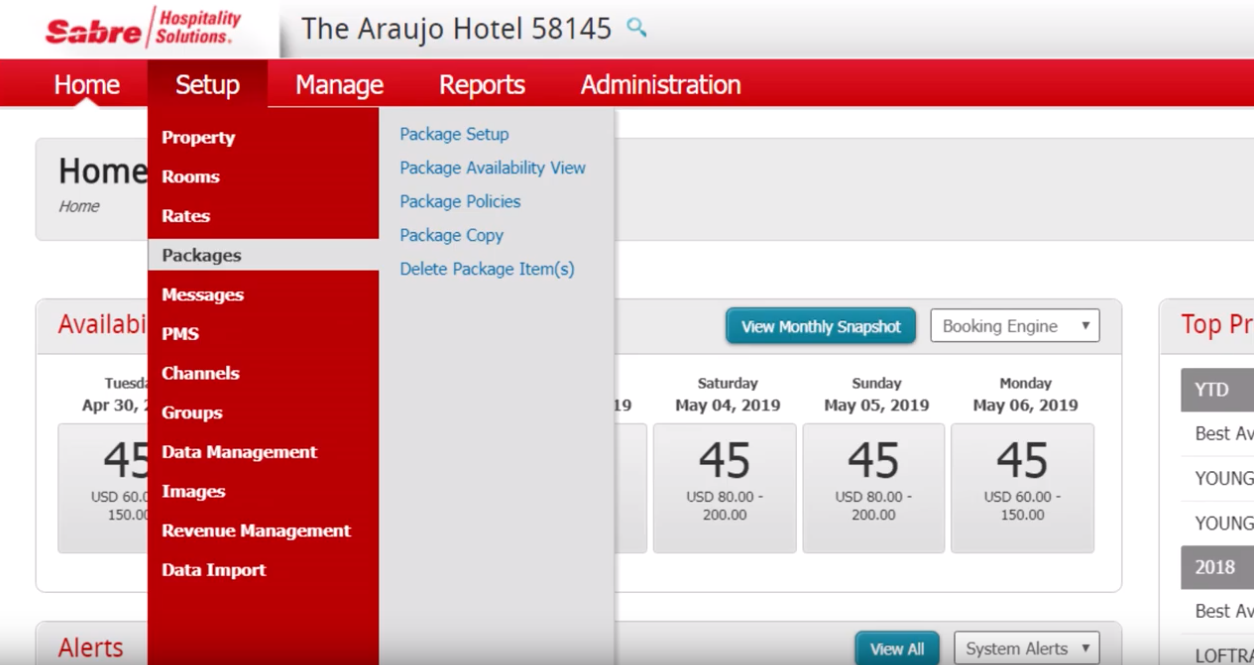The image size is (1254, 665).
Task: Click the YTD header in Top panel
Action: [1217, 390]
